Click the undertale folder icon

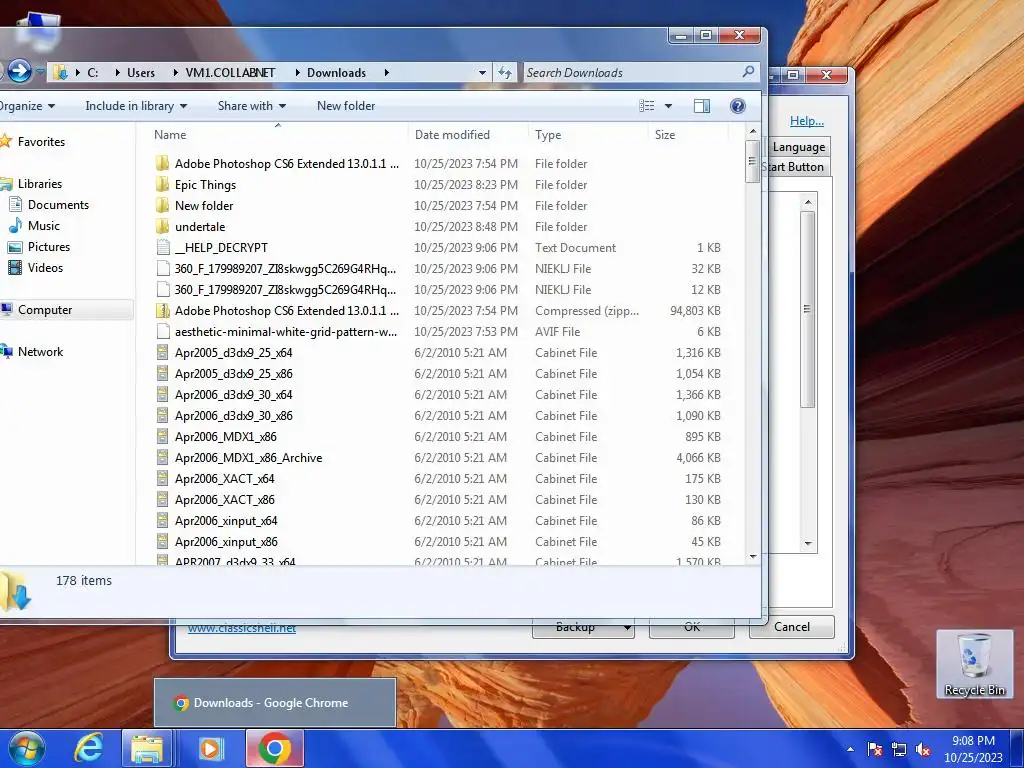click(163, 227)
